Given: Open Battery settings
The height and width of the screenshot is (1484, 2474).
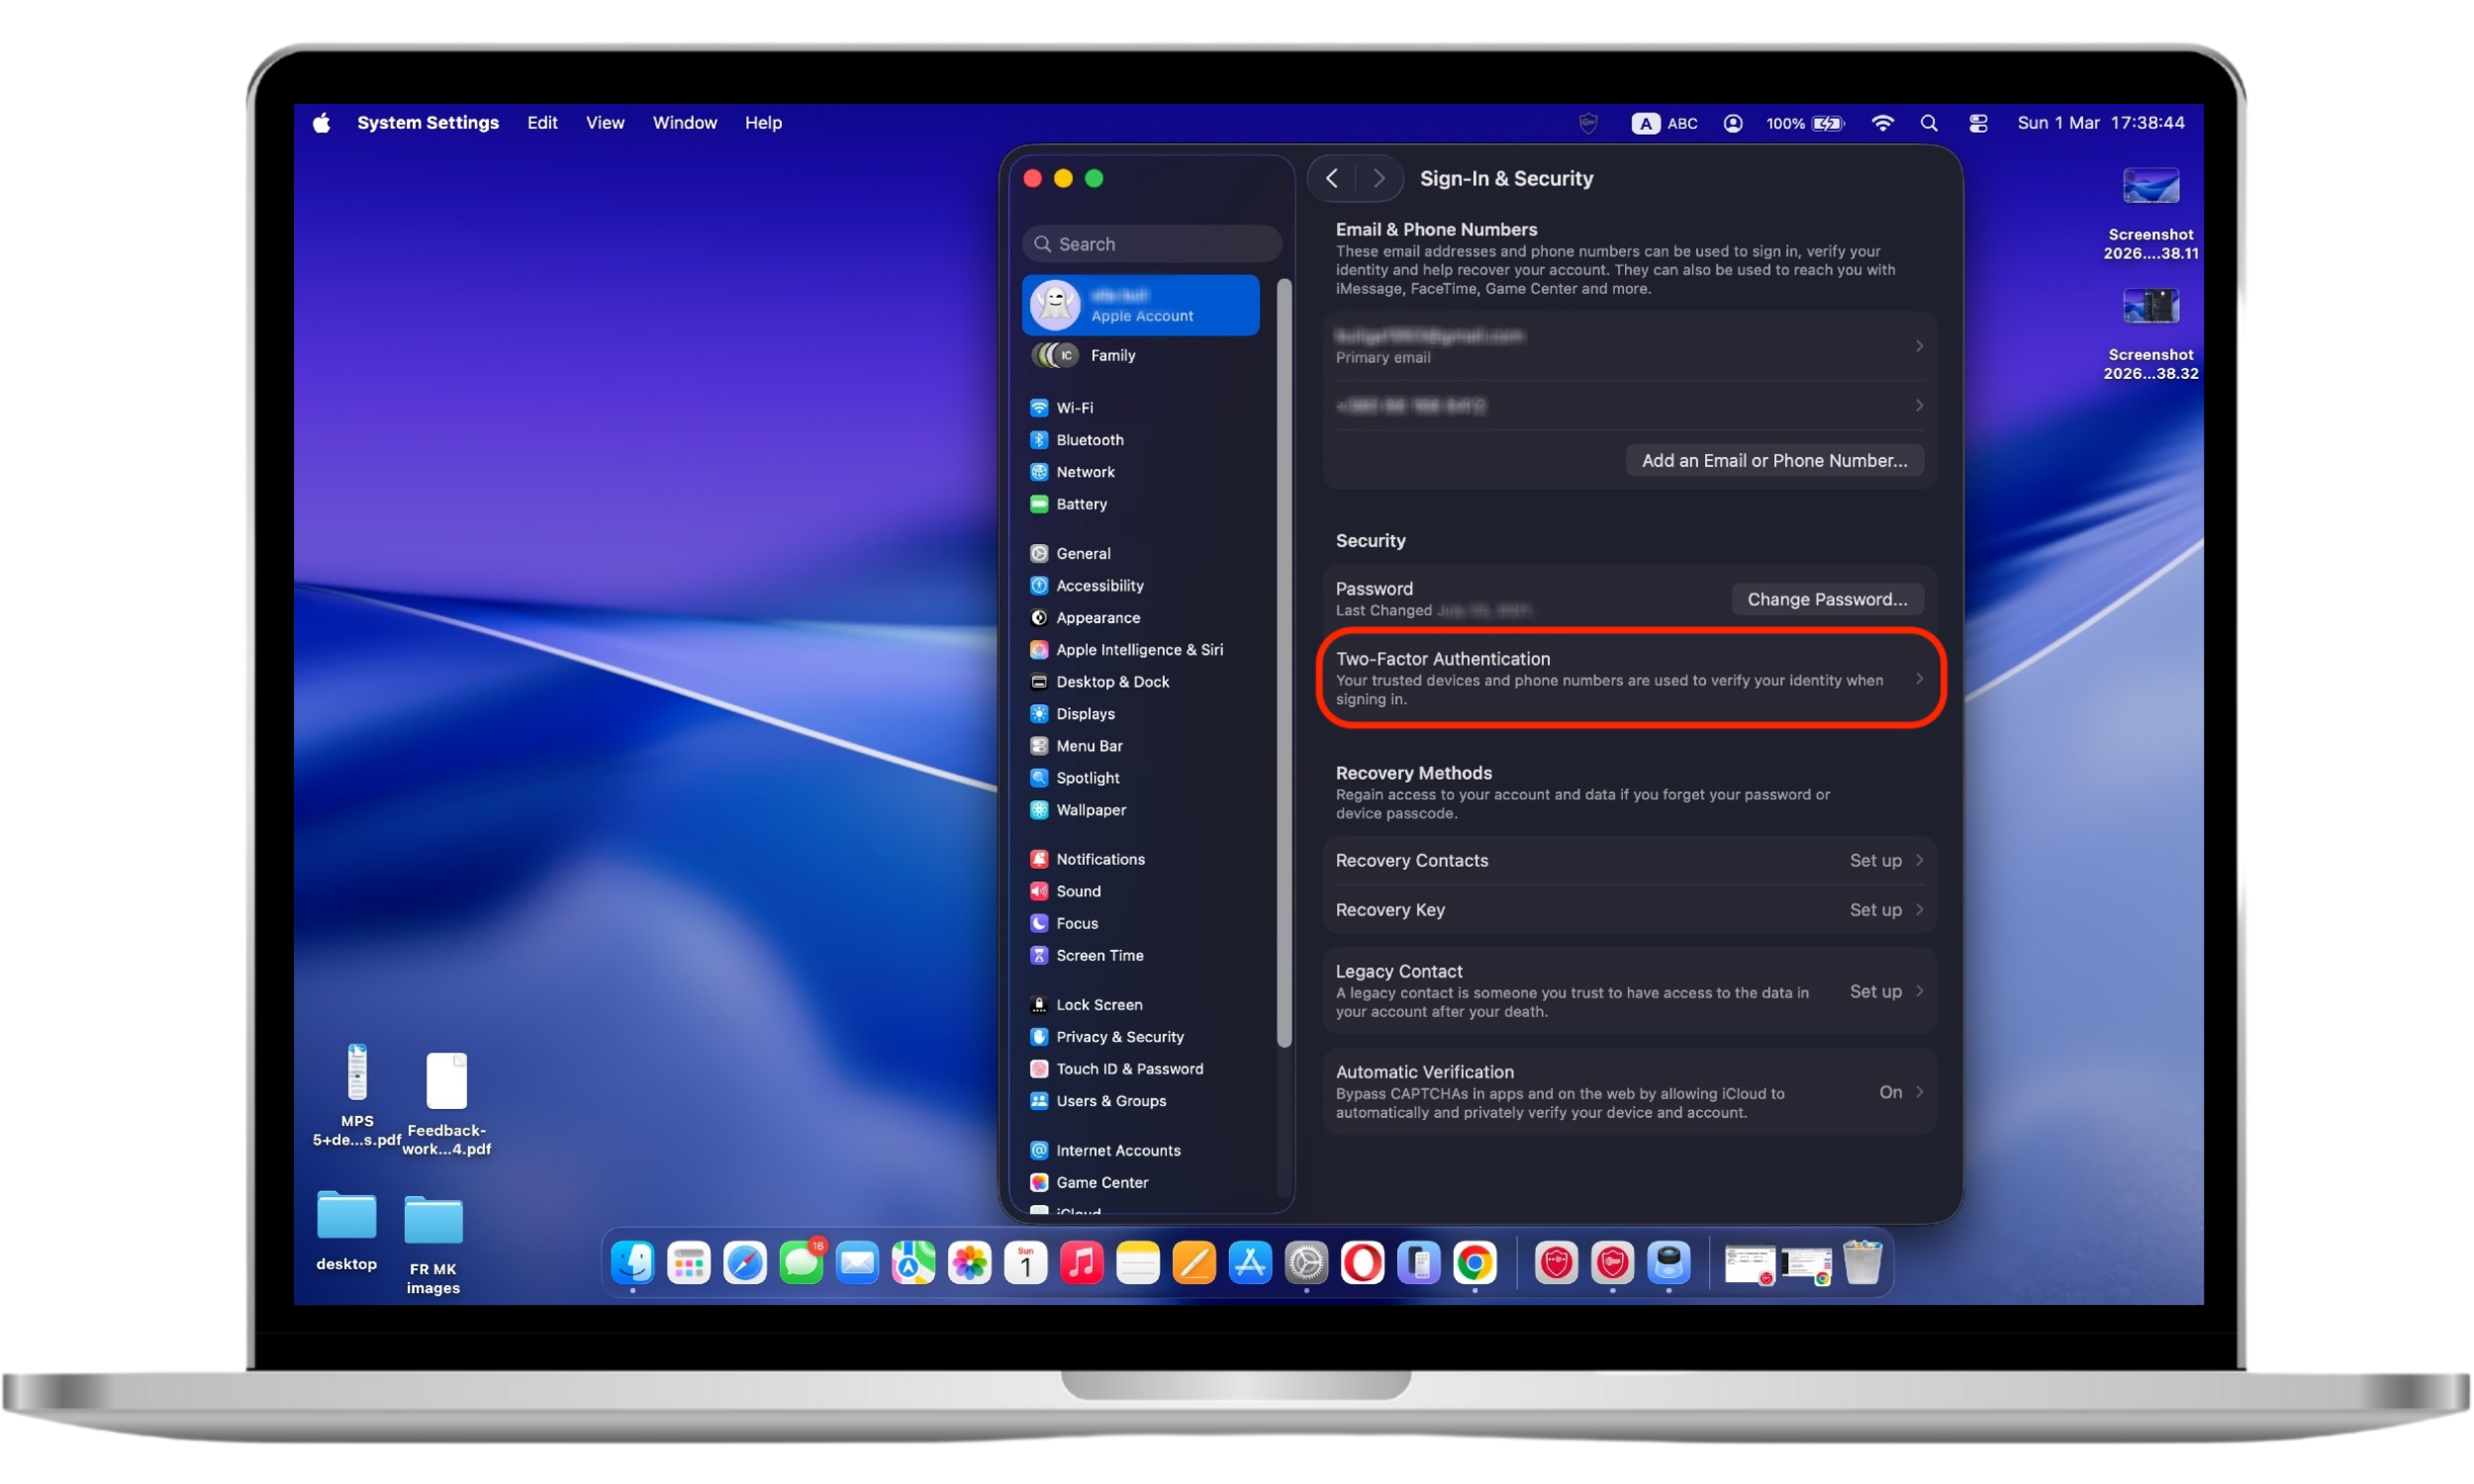Looking at the screenshot, I should click(1080, 504).
